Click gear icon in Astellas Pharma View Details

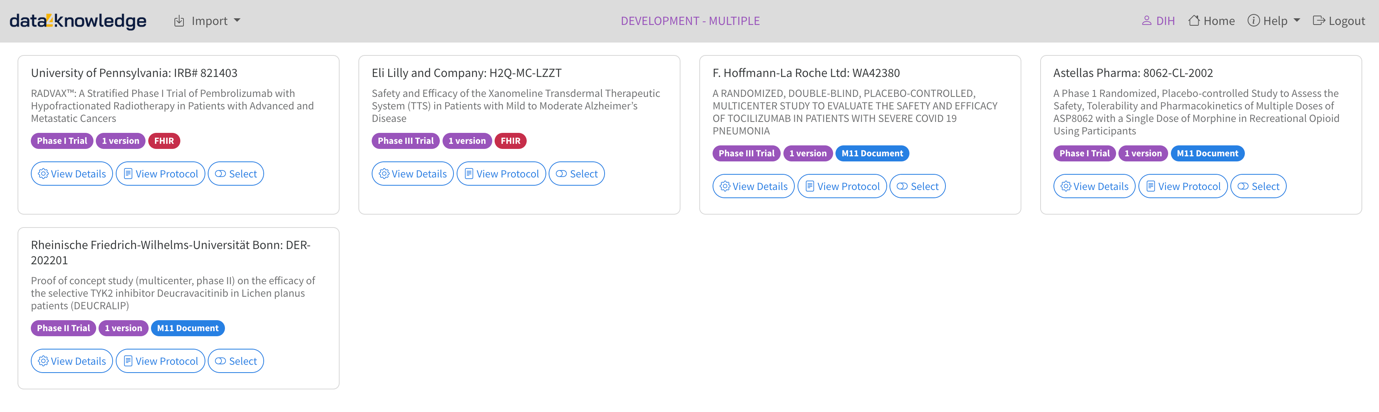pyautogui.click(x=1066, y=187)
